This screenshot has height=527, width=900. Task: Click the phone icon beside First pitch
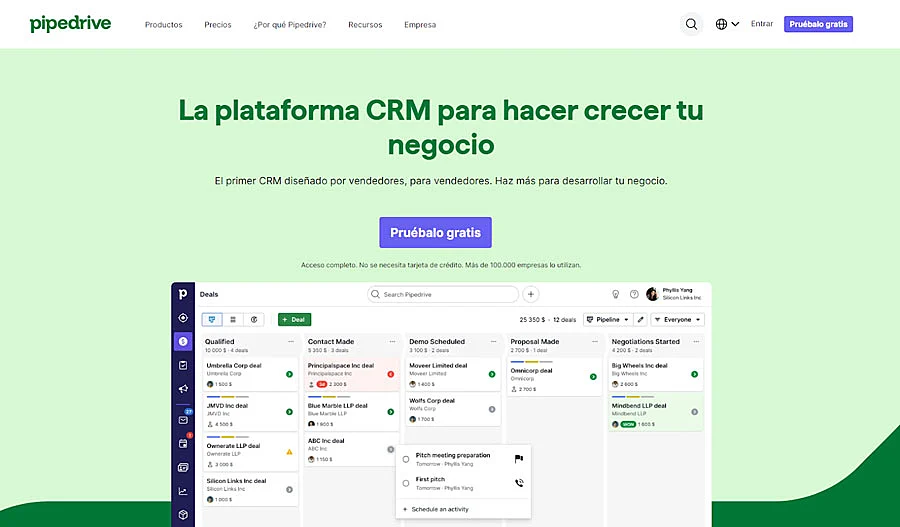click(519, 483)
